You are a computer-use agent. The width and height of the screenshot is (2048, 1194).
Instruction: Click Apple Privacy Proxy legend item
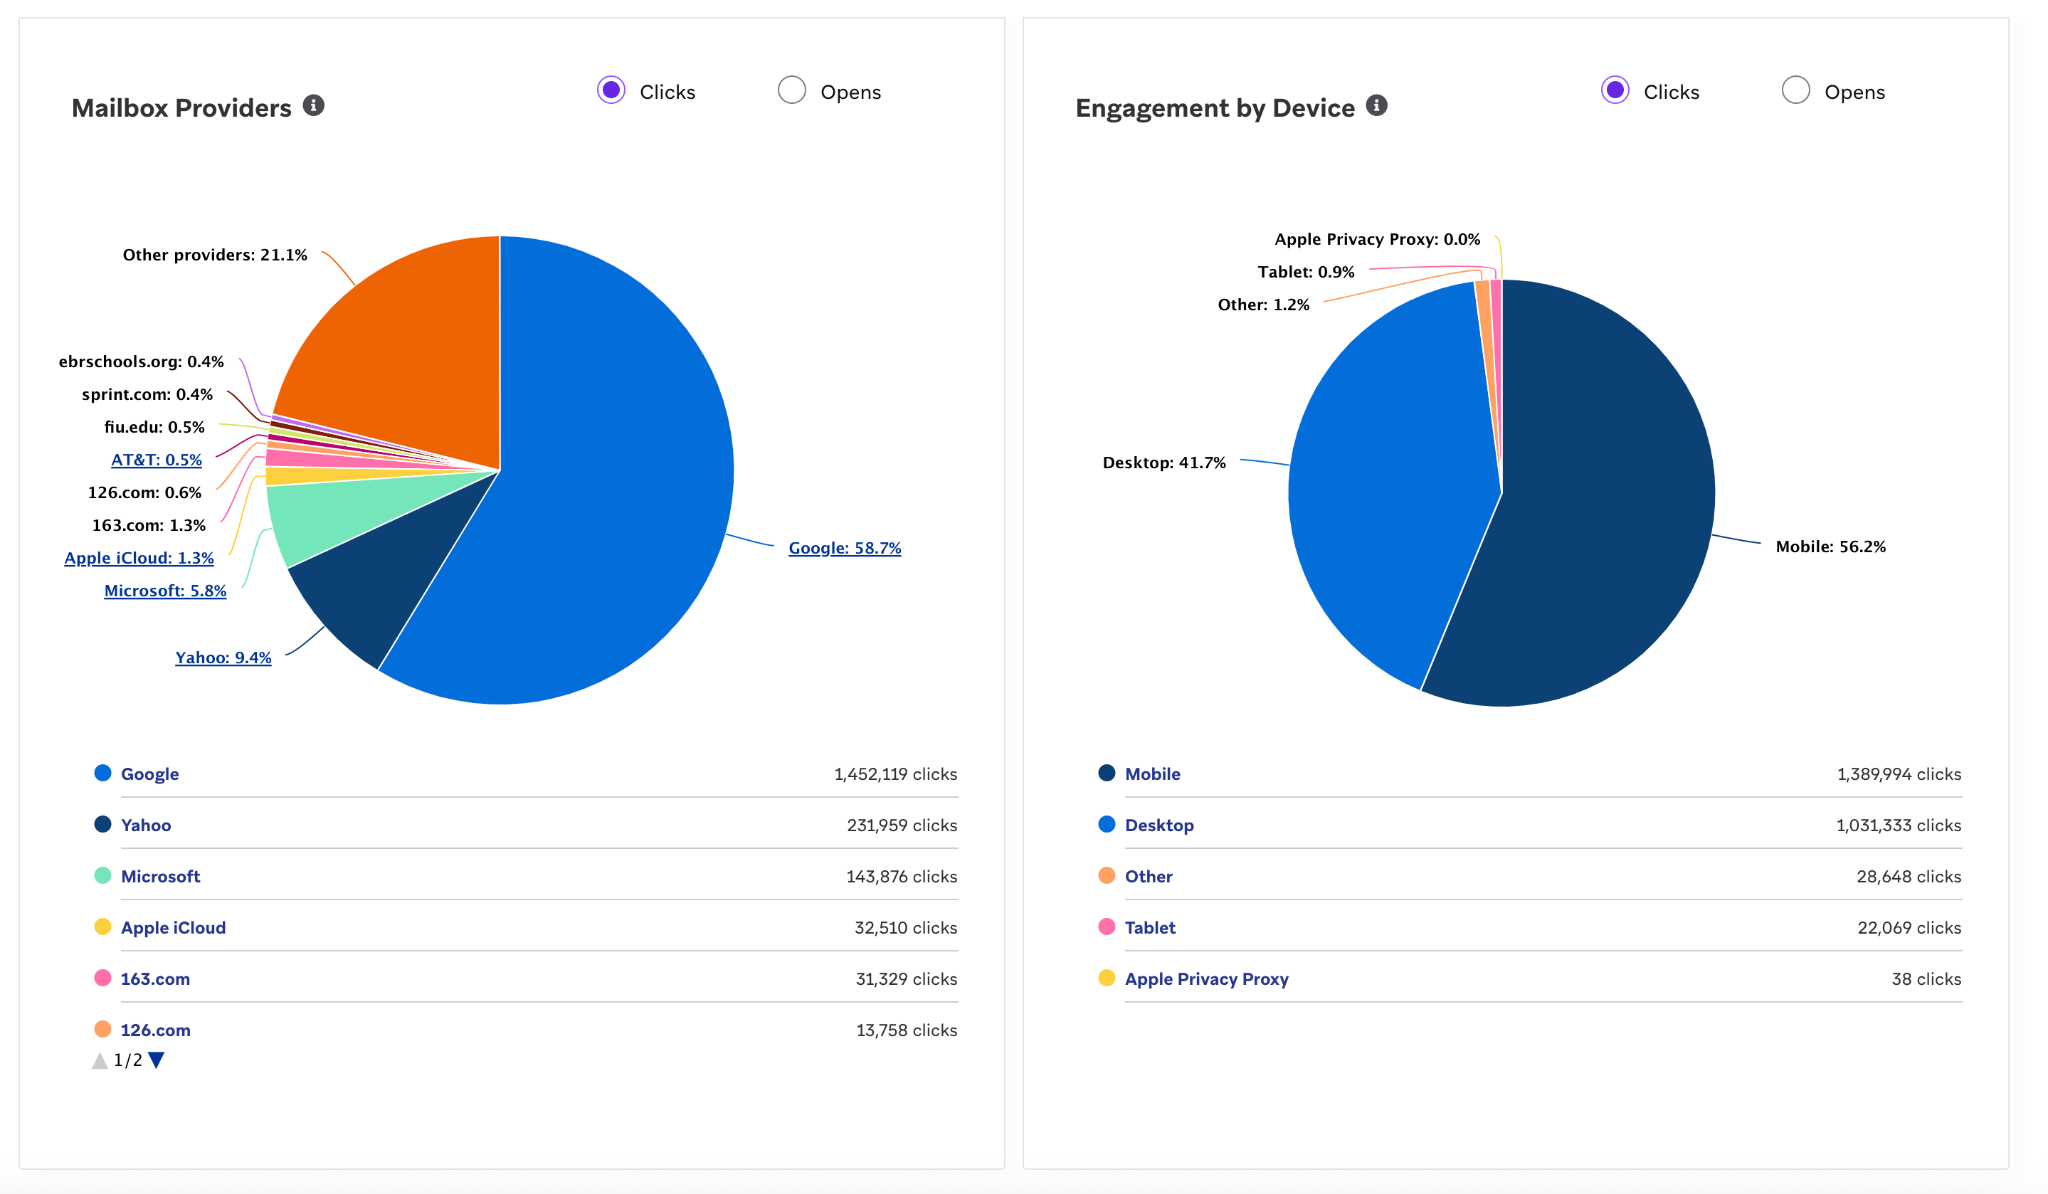[1206, 979]
